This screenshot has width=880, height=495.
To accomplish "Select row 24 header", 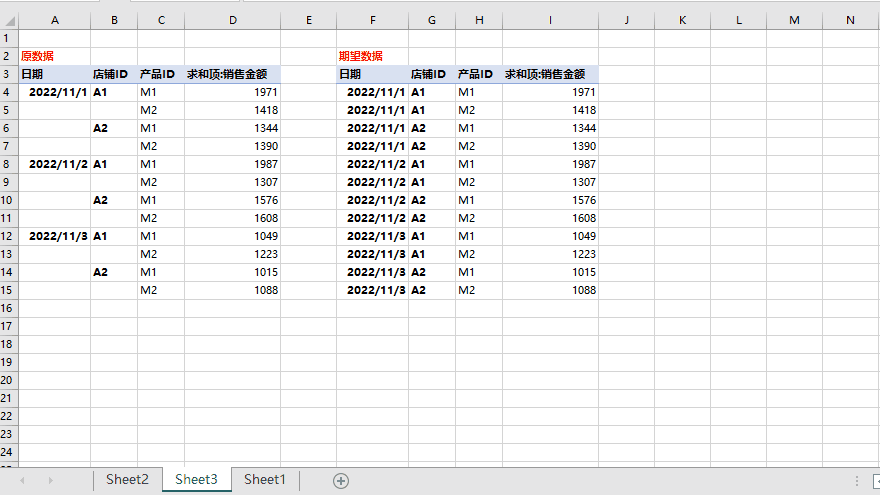I will 9,452.
